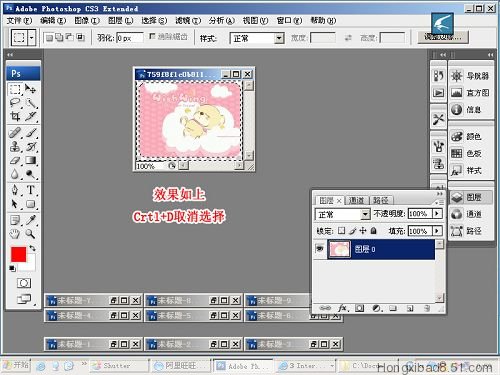500x375 pixels.
Task: Open the Layers panel options menu
Action: pos(440,202)
